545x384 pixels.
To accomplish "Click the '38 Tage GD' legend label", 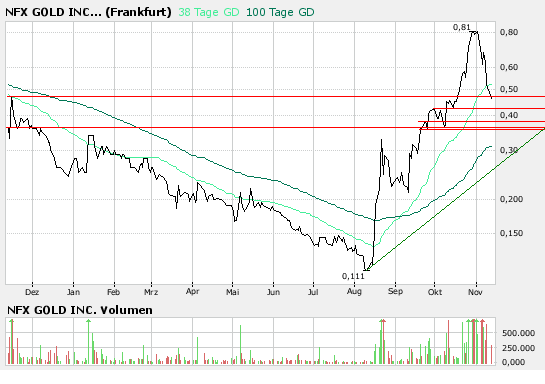I will coord(209,12).
